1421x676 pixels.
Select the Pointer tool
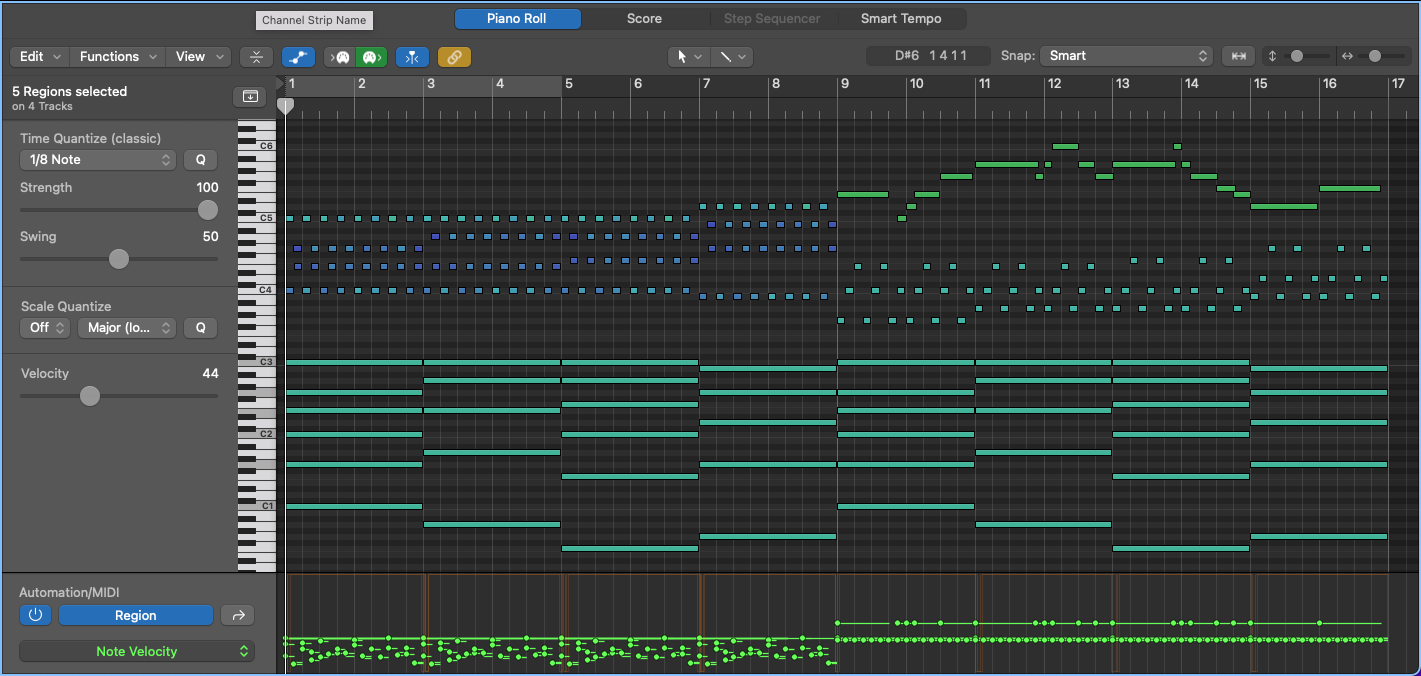[683, 57]
